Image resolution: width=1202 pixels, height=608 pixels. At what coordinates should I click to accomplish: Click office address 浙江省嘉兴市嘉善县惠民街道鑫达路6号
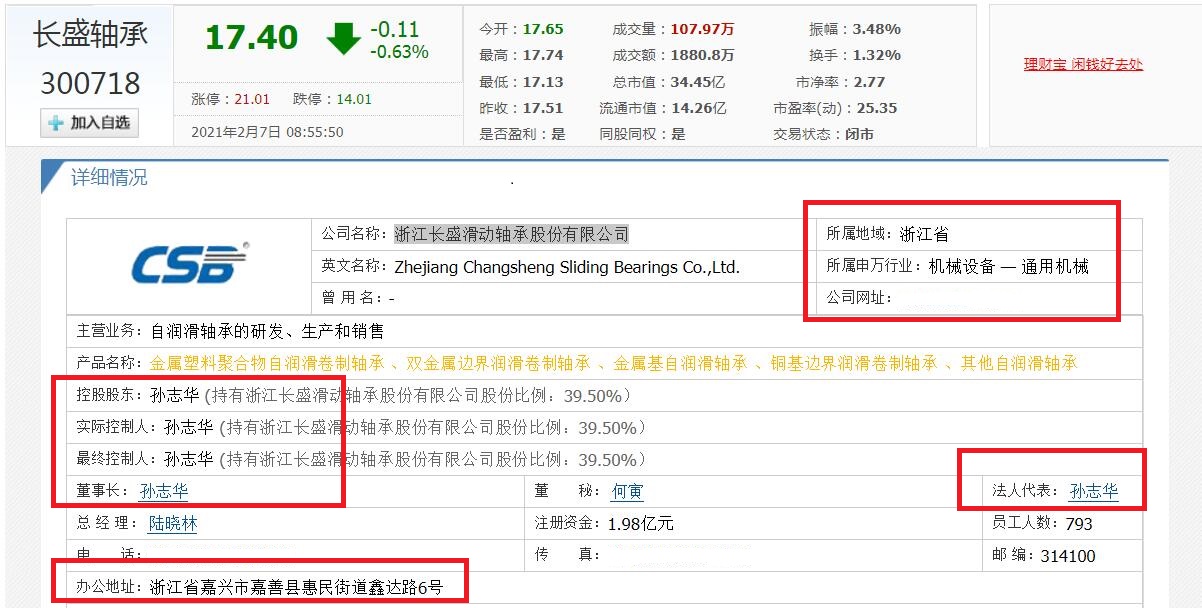(x=296, y=586)
